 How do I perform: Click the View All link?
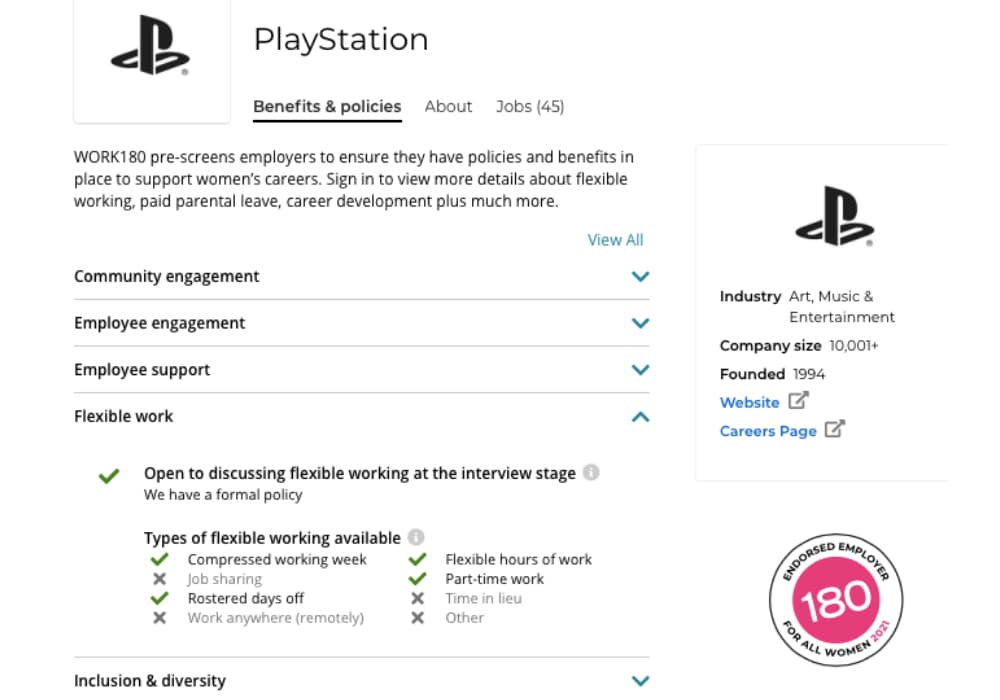pyautogui.click(x=615, y=240)
